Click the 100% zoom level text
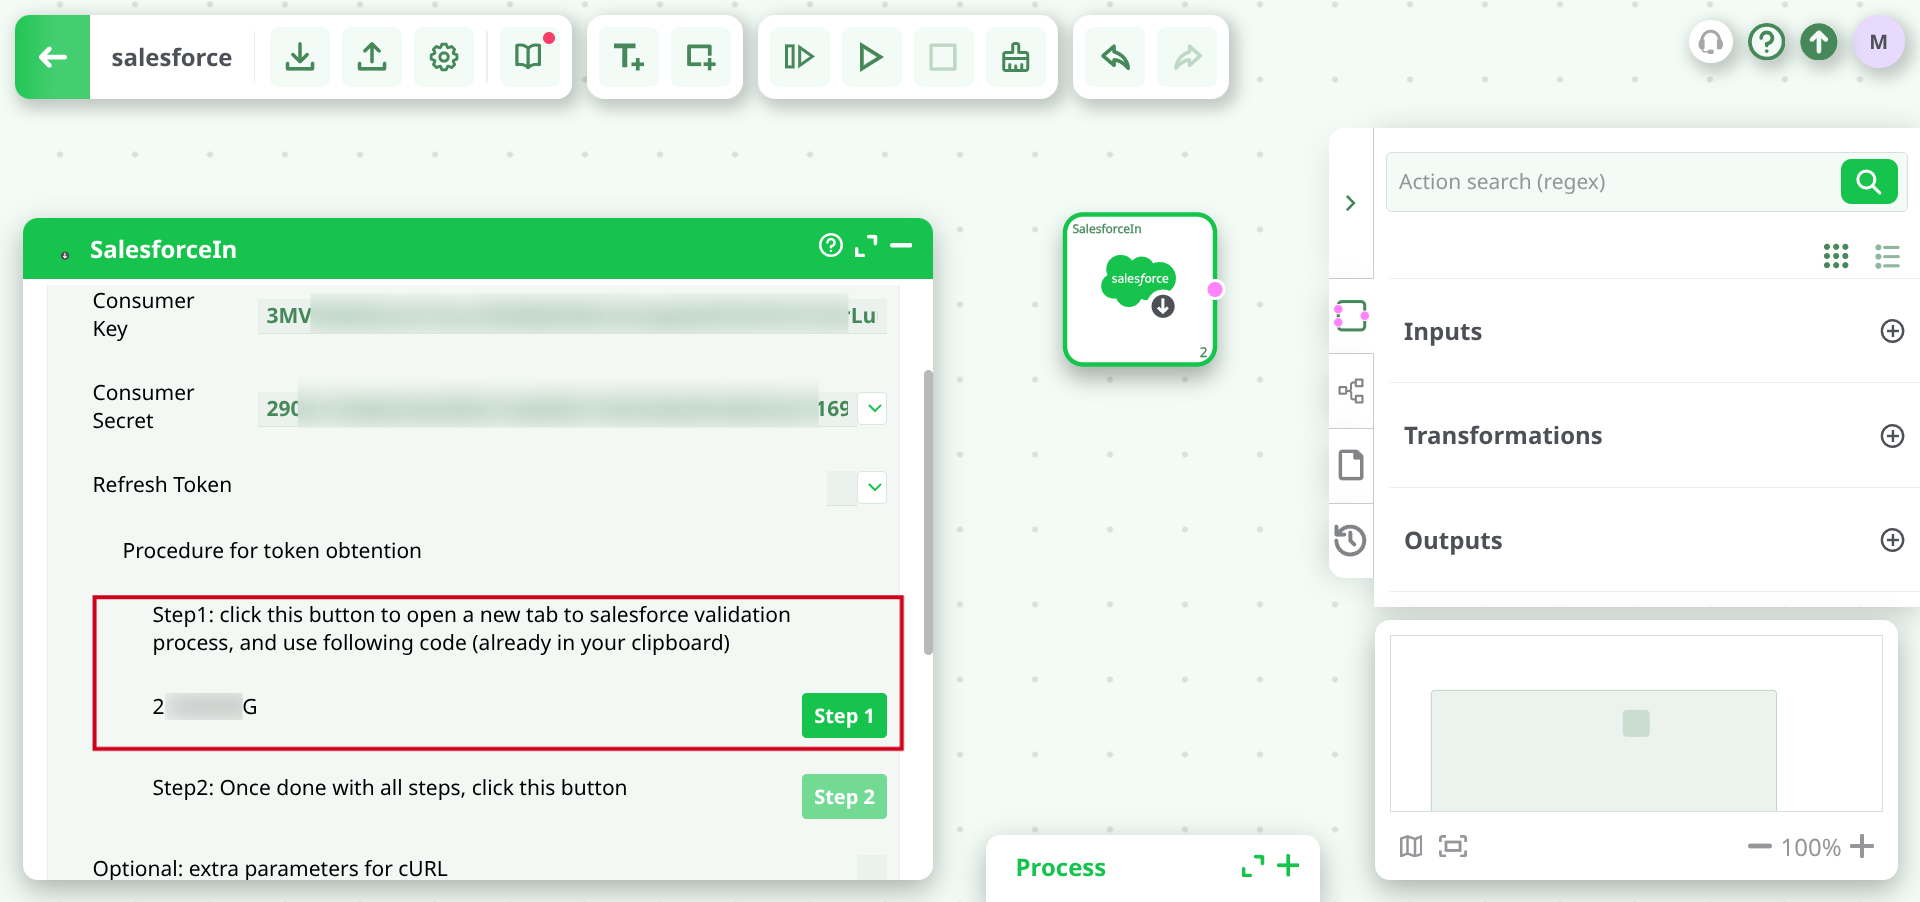Viewport: 1920px width, 902px height. coord(1811,848)
